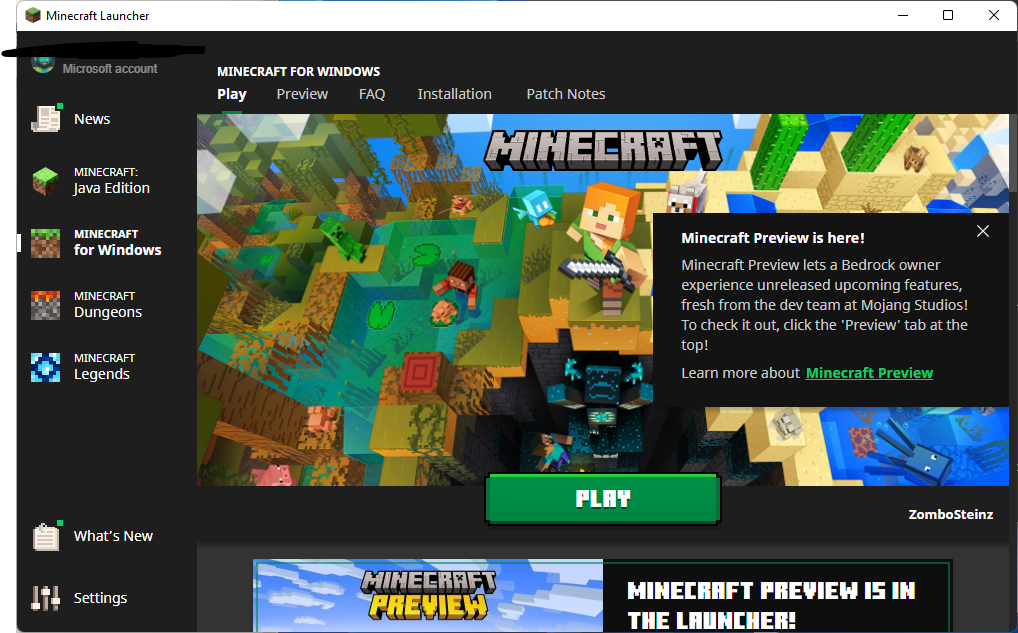Click the 'Minecraft Preview is here!' title
Screen dimensions: 1018x633
point(773,238)
